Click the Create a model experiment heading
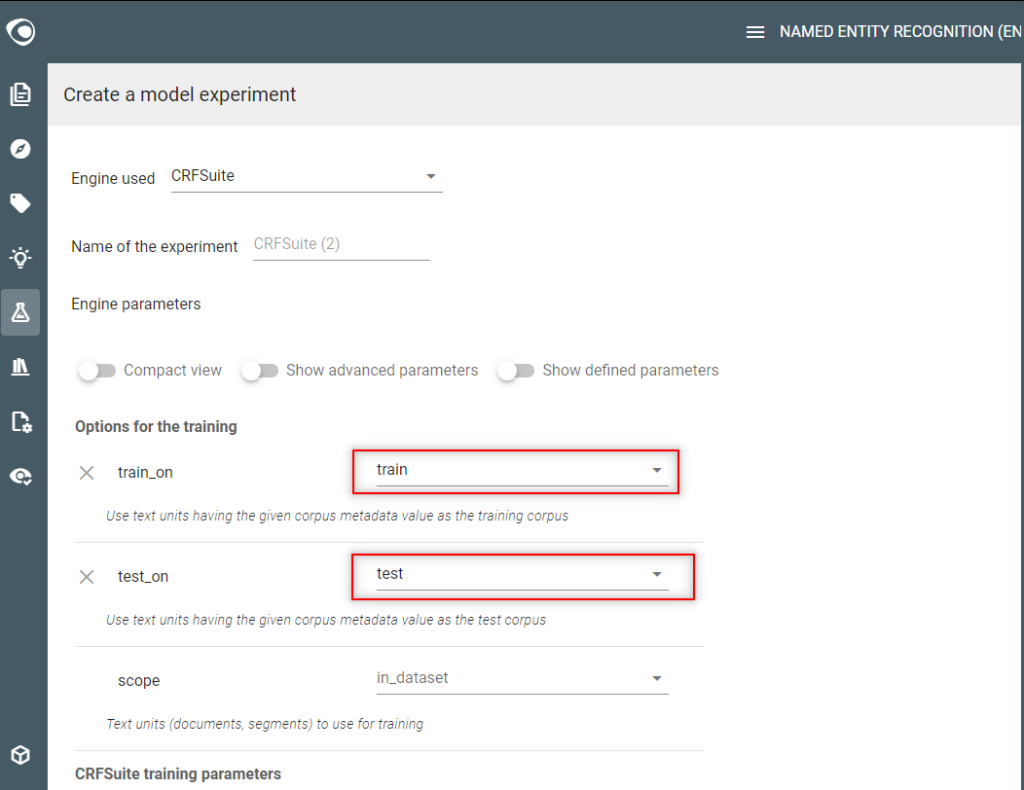Viewport: 1024px width, 790px height. click(180, 95)
